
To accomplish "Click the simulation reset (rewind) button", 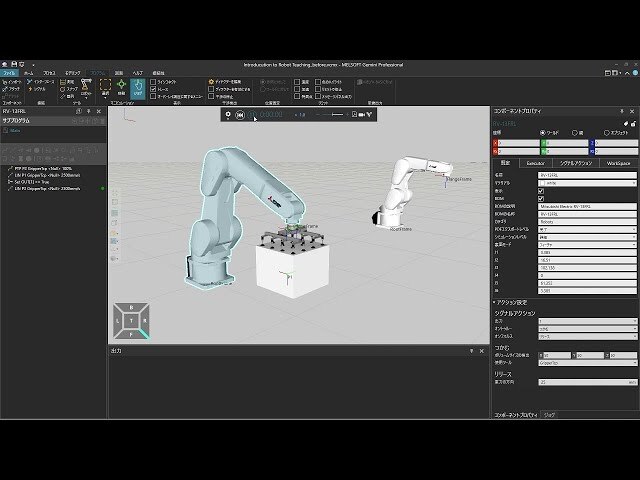I will tap(240, 115).
